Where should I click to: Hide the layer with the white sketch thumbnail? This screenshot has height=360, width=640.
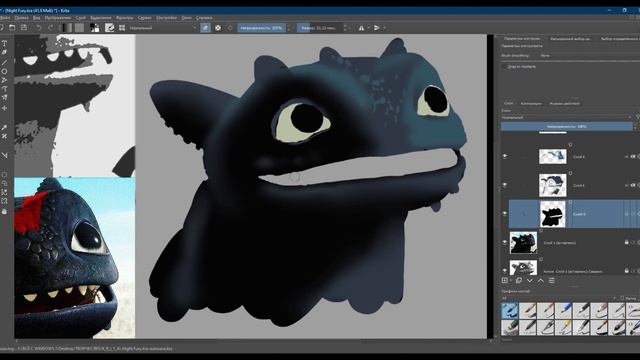[505, 185]
